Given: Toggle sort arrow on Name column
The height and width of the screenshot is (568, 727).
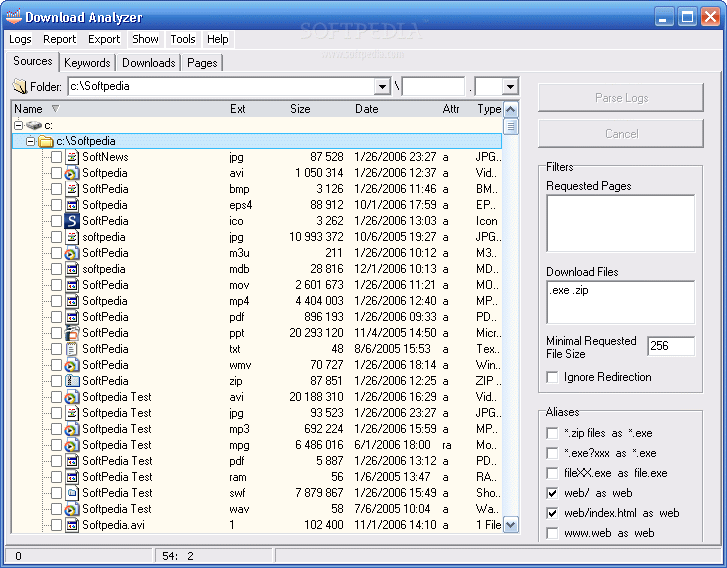Looking at the screenshot, I should [x=55, y=109].
